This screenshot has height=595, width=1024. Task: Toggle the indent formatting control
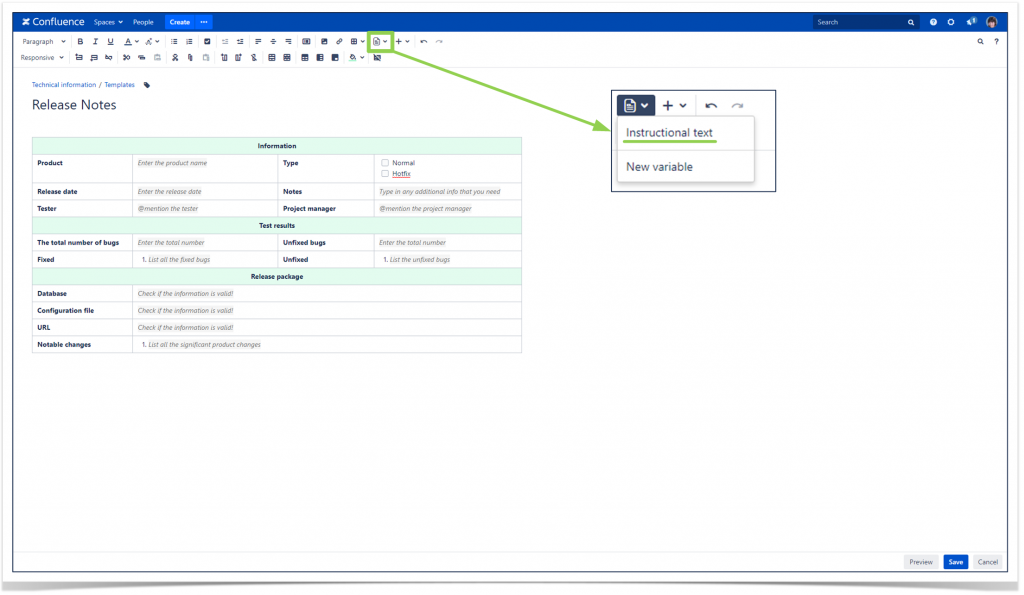click(240, 41)
